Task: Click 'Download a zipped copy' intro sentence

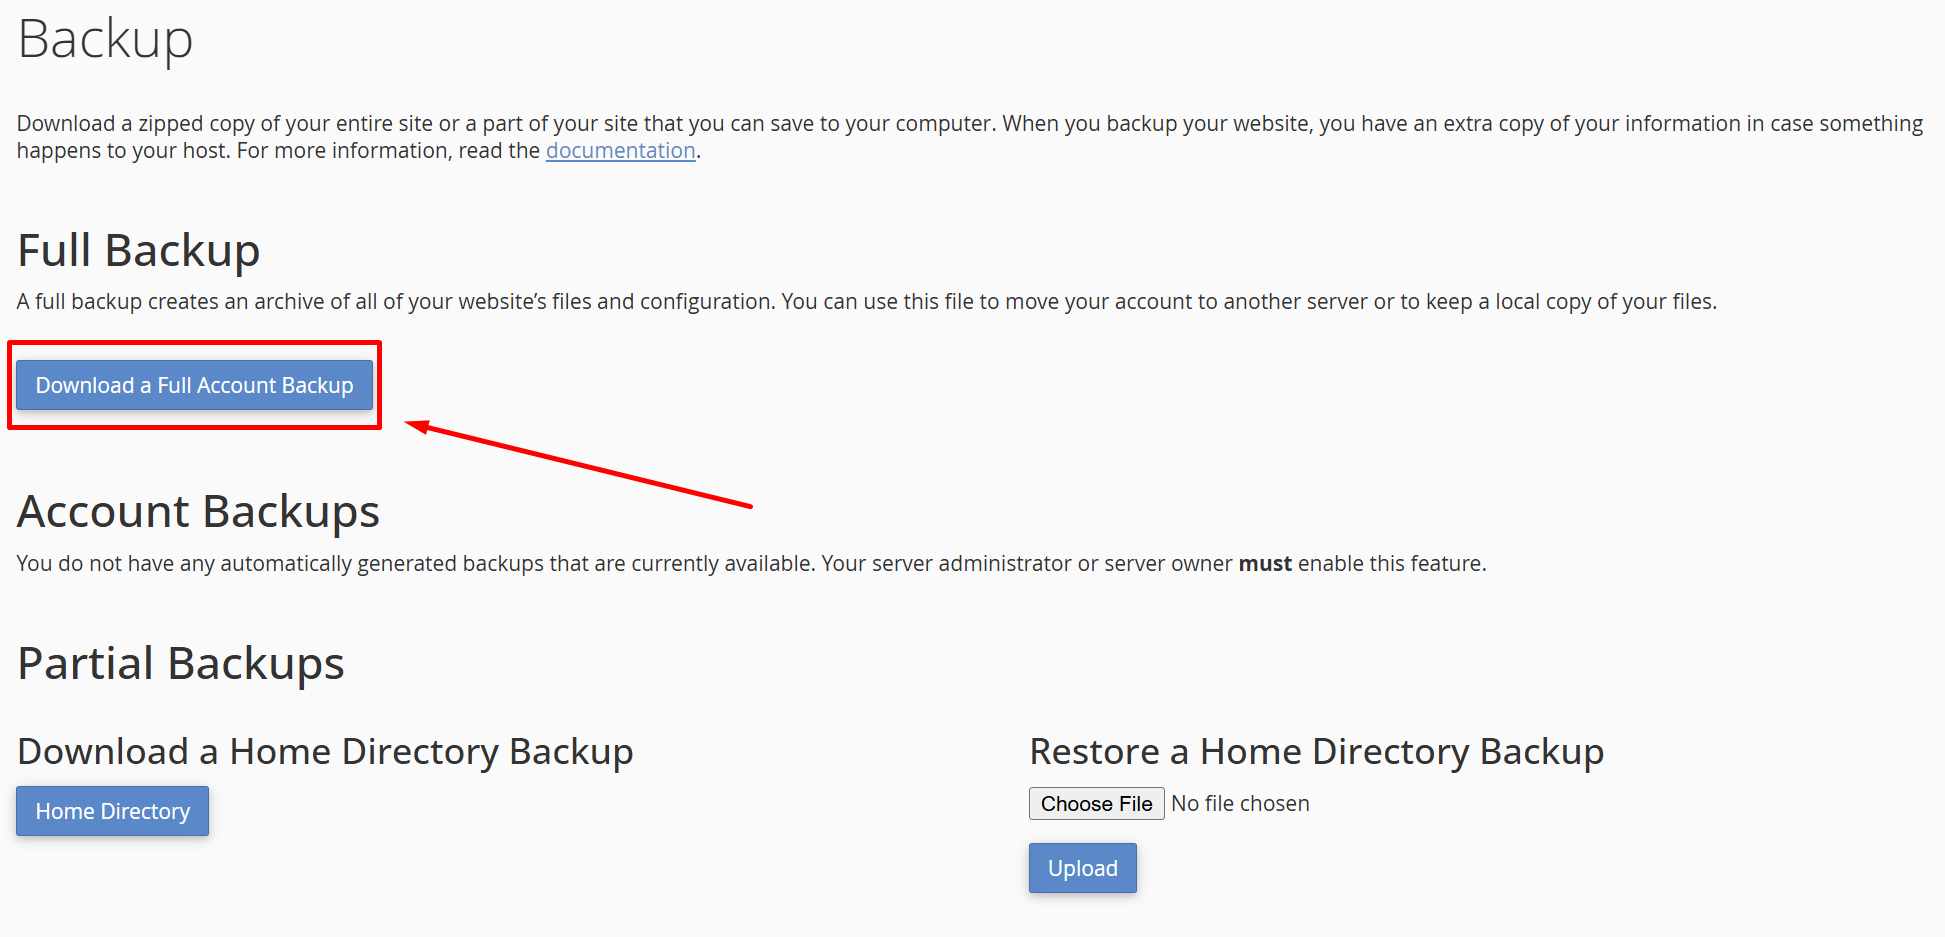Action: pos(505,124)
